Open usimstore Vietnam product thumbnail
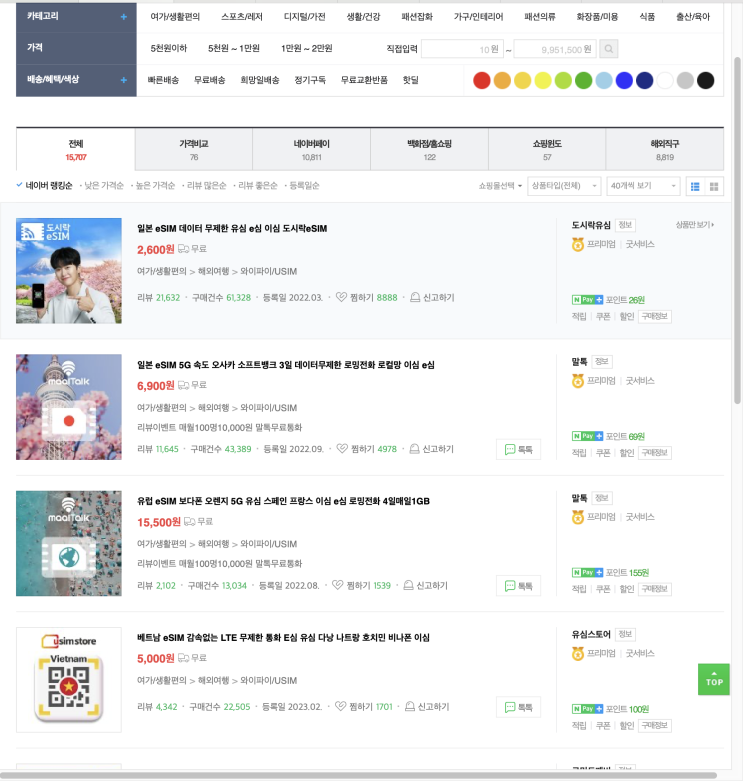The image size is (743, 781). coord(69,680)
